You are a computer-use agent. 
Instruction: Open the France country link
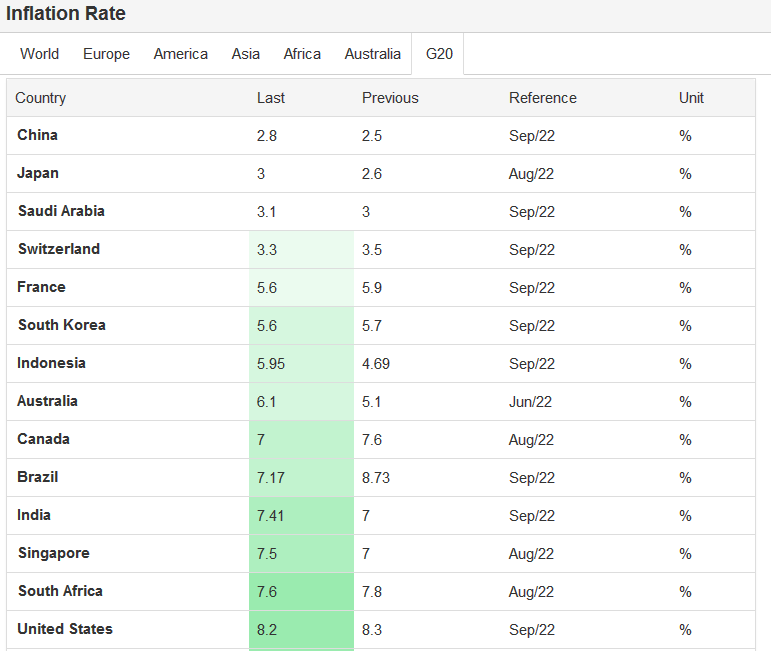click(x=41, y=287)
